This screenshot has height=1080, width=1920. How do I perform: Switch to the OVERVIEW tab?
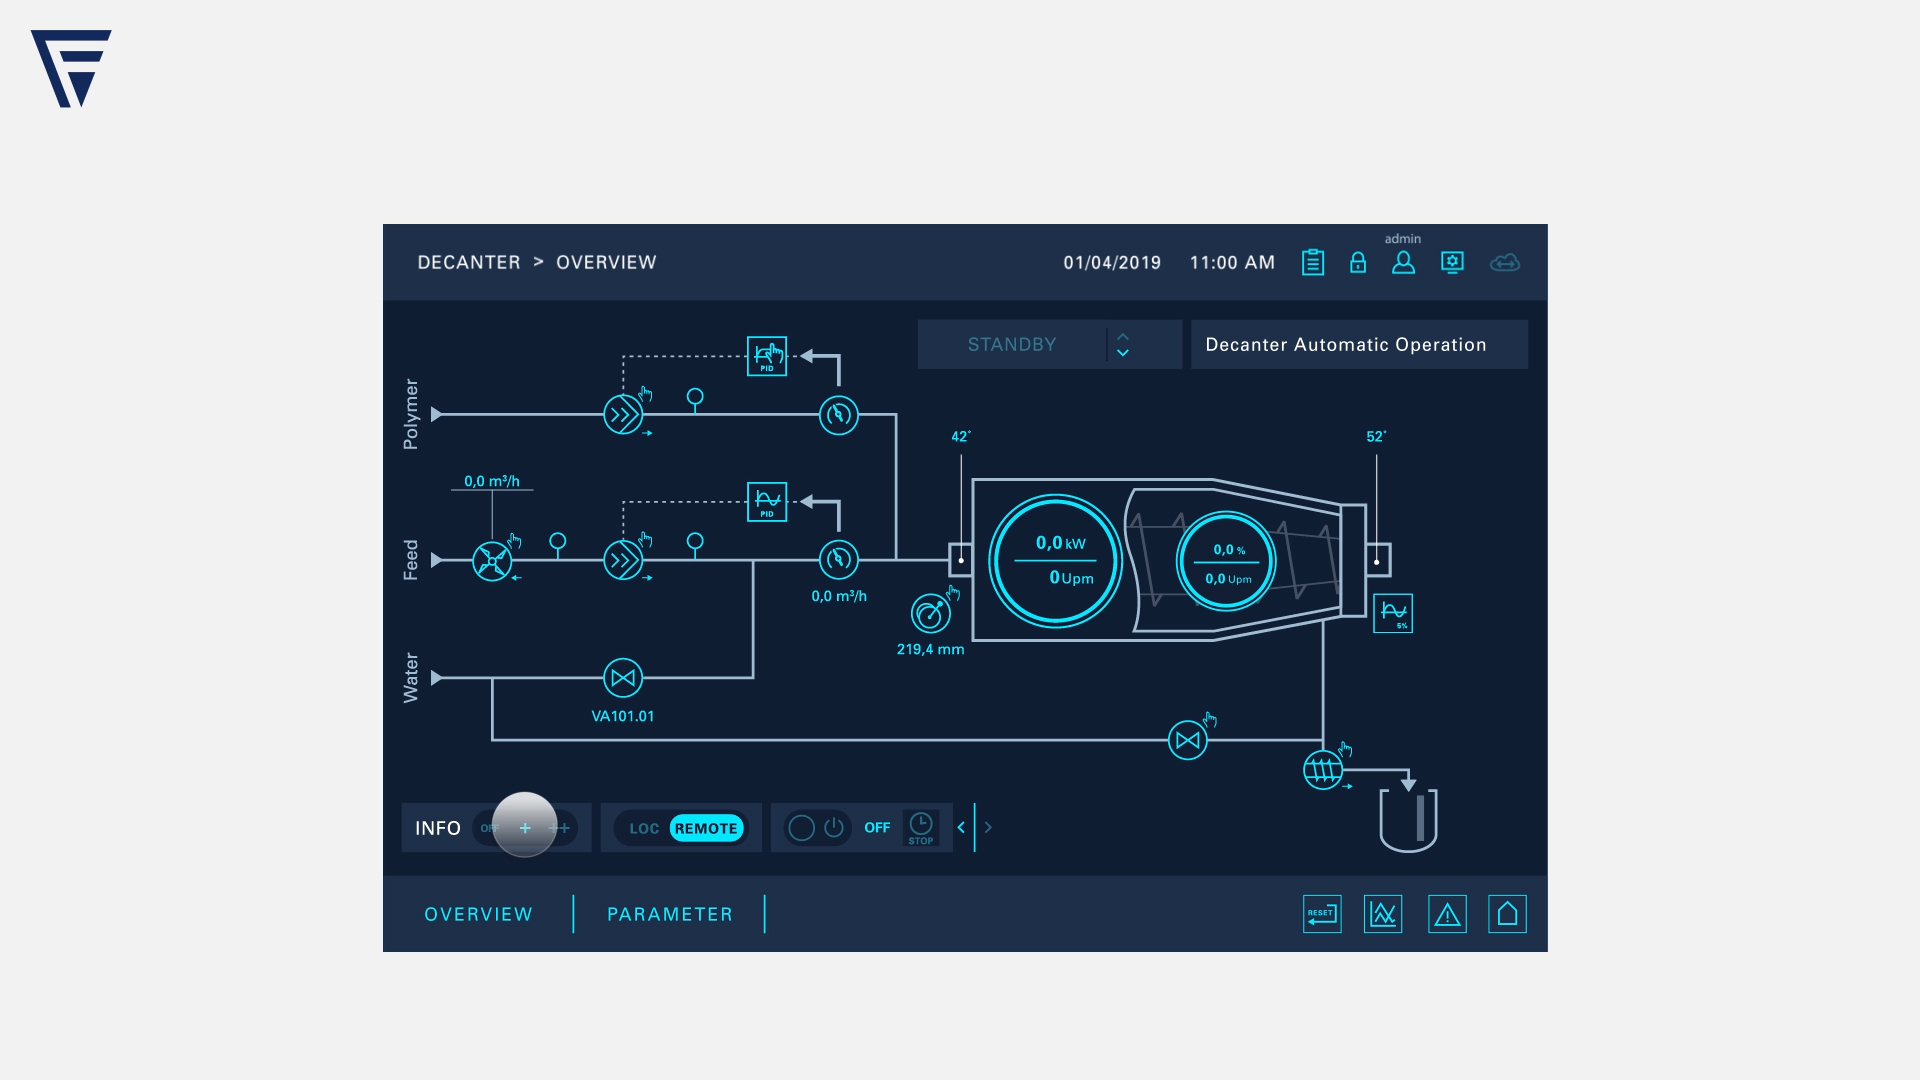pos(478,914)
